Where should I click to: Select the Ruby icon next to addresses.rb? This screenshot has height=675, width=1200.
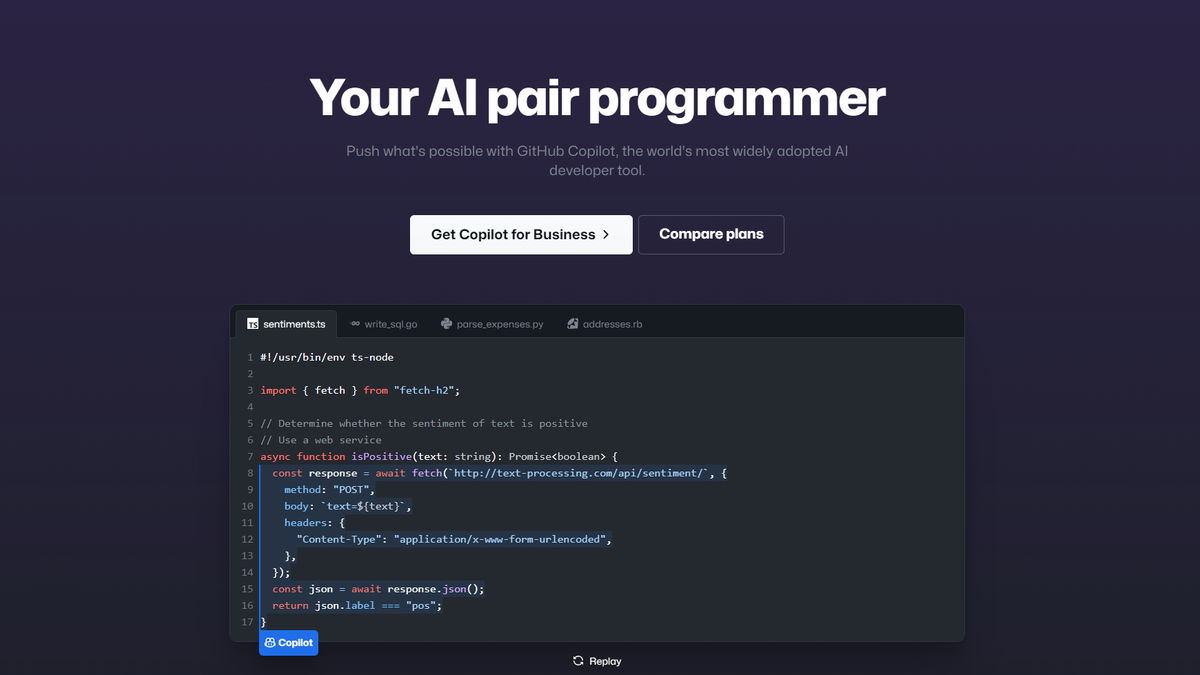click(571, 322)
